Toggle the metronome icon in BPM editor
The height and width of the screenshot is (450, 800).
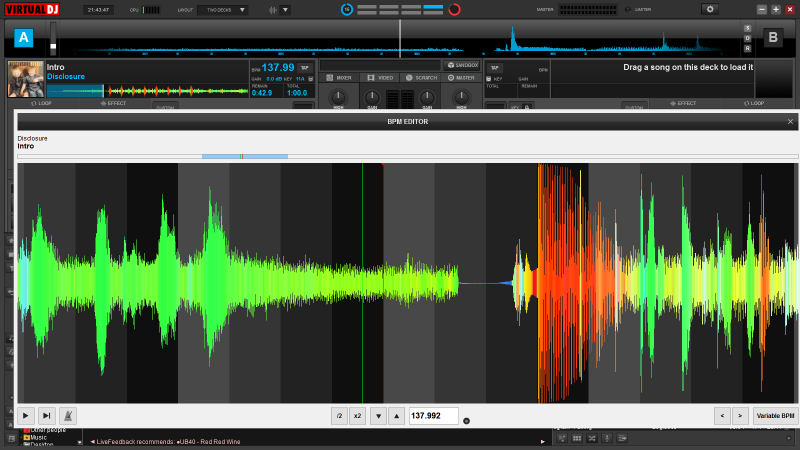68,416
